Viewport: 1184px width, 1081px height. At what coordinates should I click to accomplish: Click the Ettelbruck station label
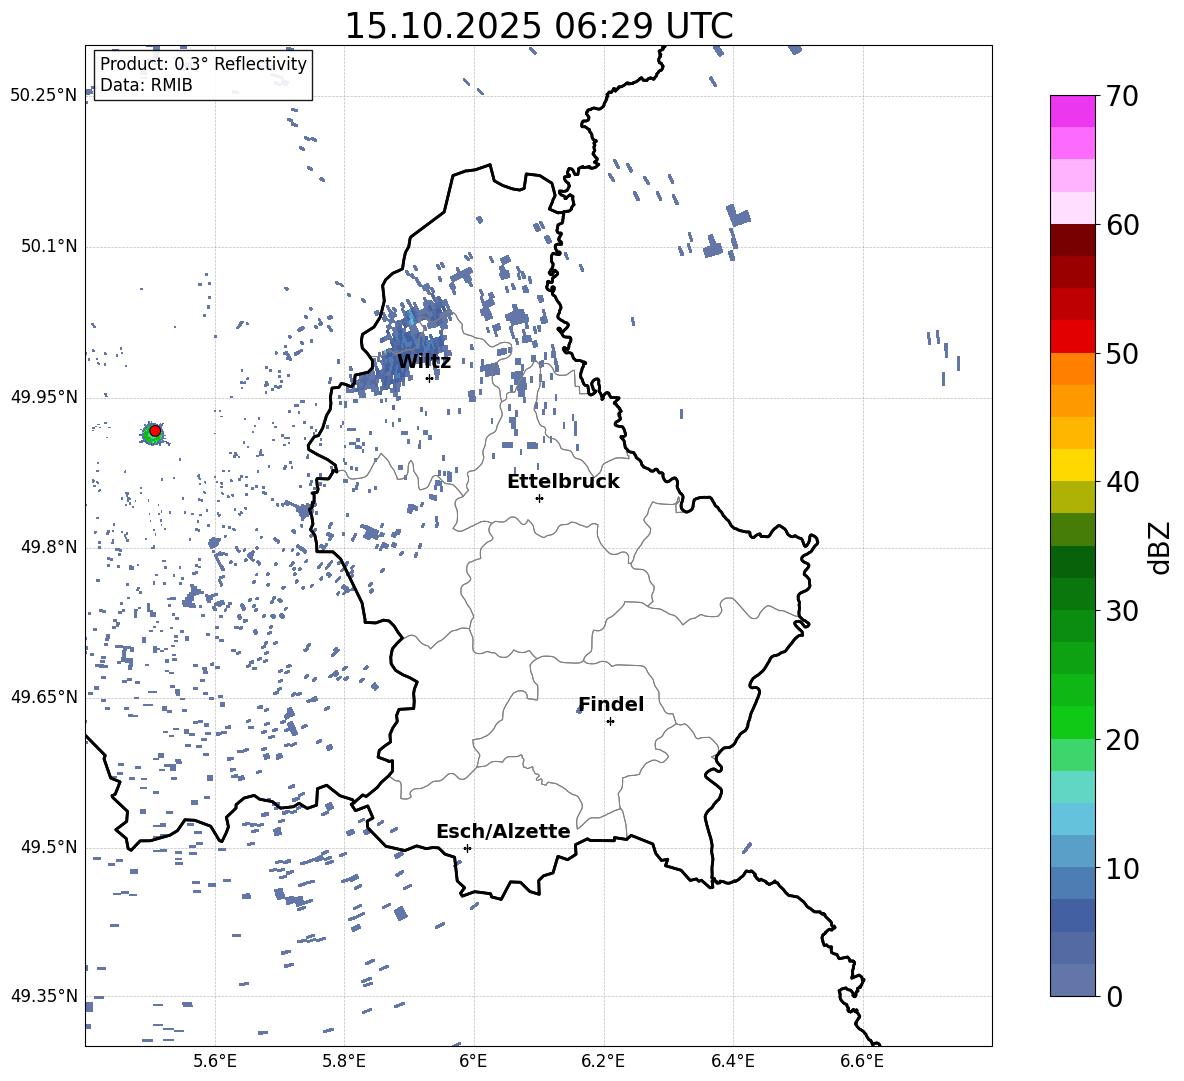pyautogui.click(x=563, y=482)
